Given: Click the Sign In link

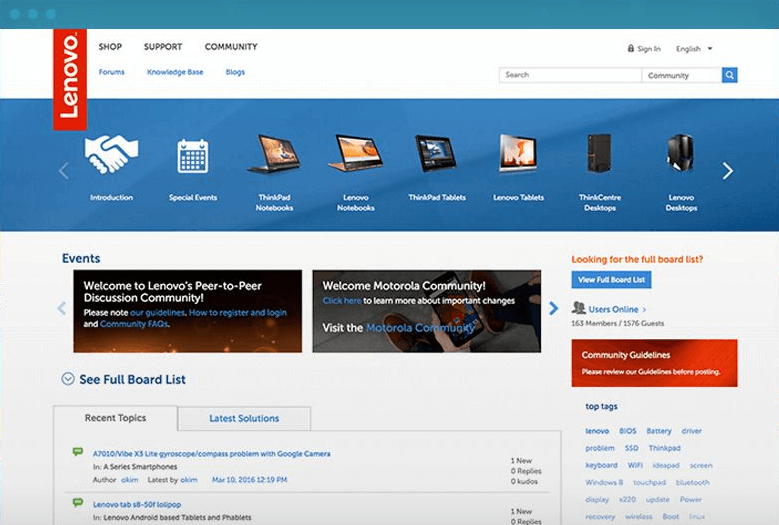Looking at the screenshot, I should (649, 49).
